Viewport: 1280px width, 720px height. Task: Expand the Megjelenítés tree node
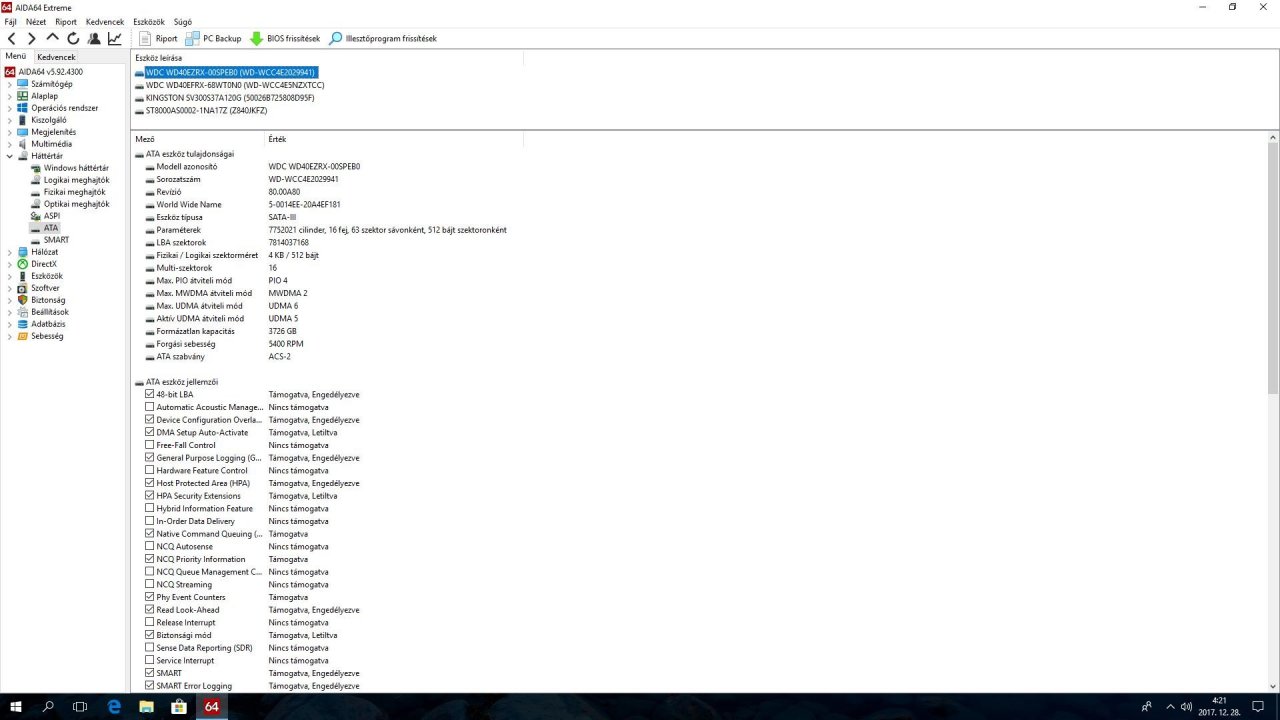point(10,132)
